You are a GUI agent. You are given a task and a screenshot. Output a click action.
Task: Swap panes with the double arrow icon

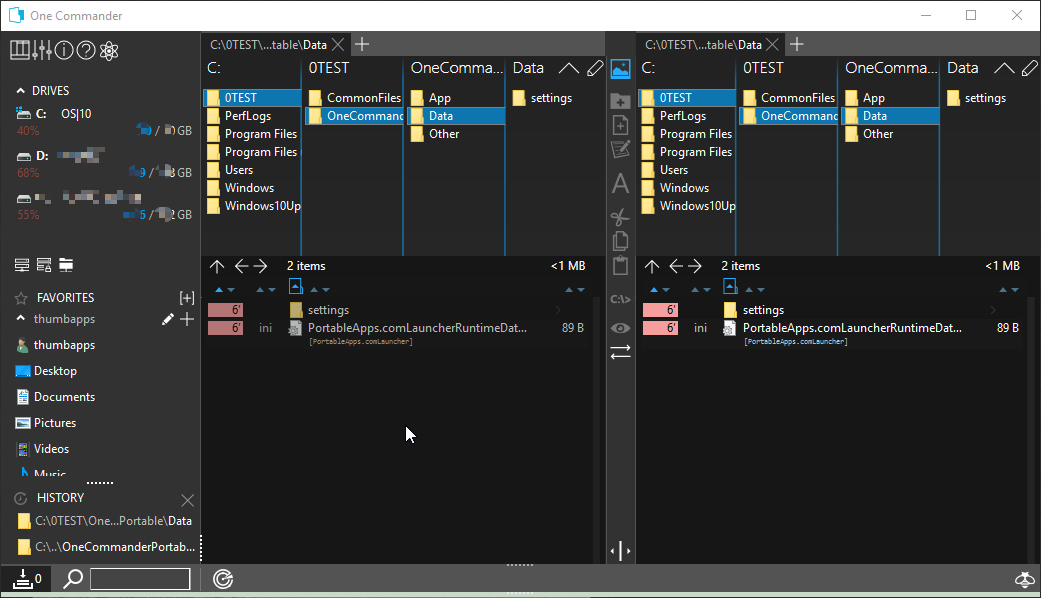(x=620, y=352)
